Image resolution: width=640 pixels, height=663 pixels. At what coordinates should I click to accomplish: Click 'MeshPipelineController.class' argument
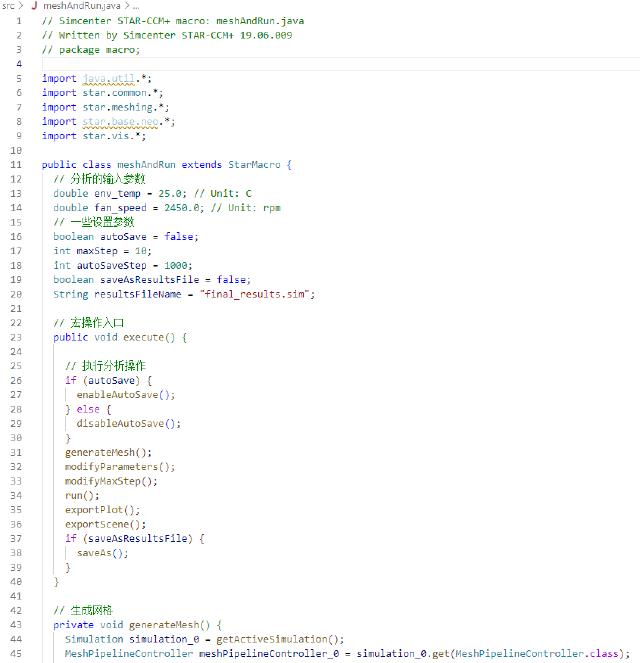[536, 653]
